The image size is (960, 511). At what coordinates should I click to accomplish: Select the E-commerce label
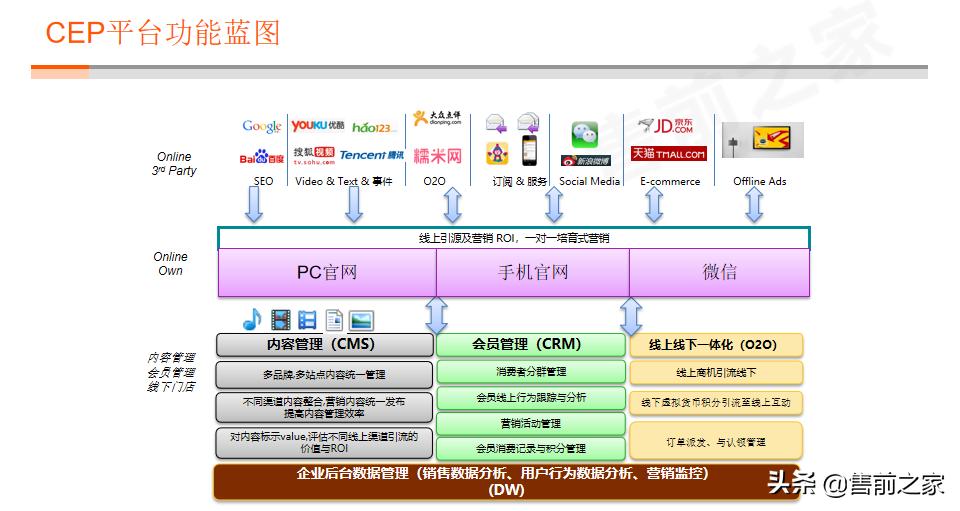670,181
